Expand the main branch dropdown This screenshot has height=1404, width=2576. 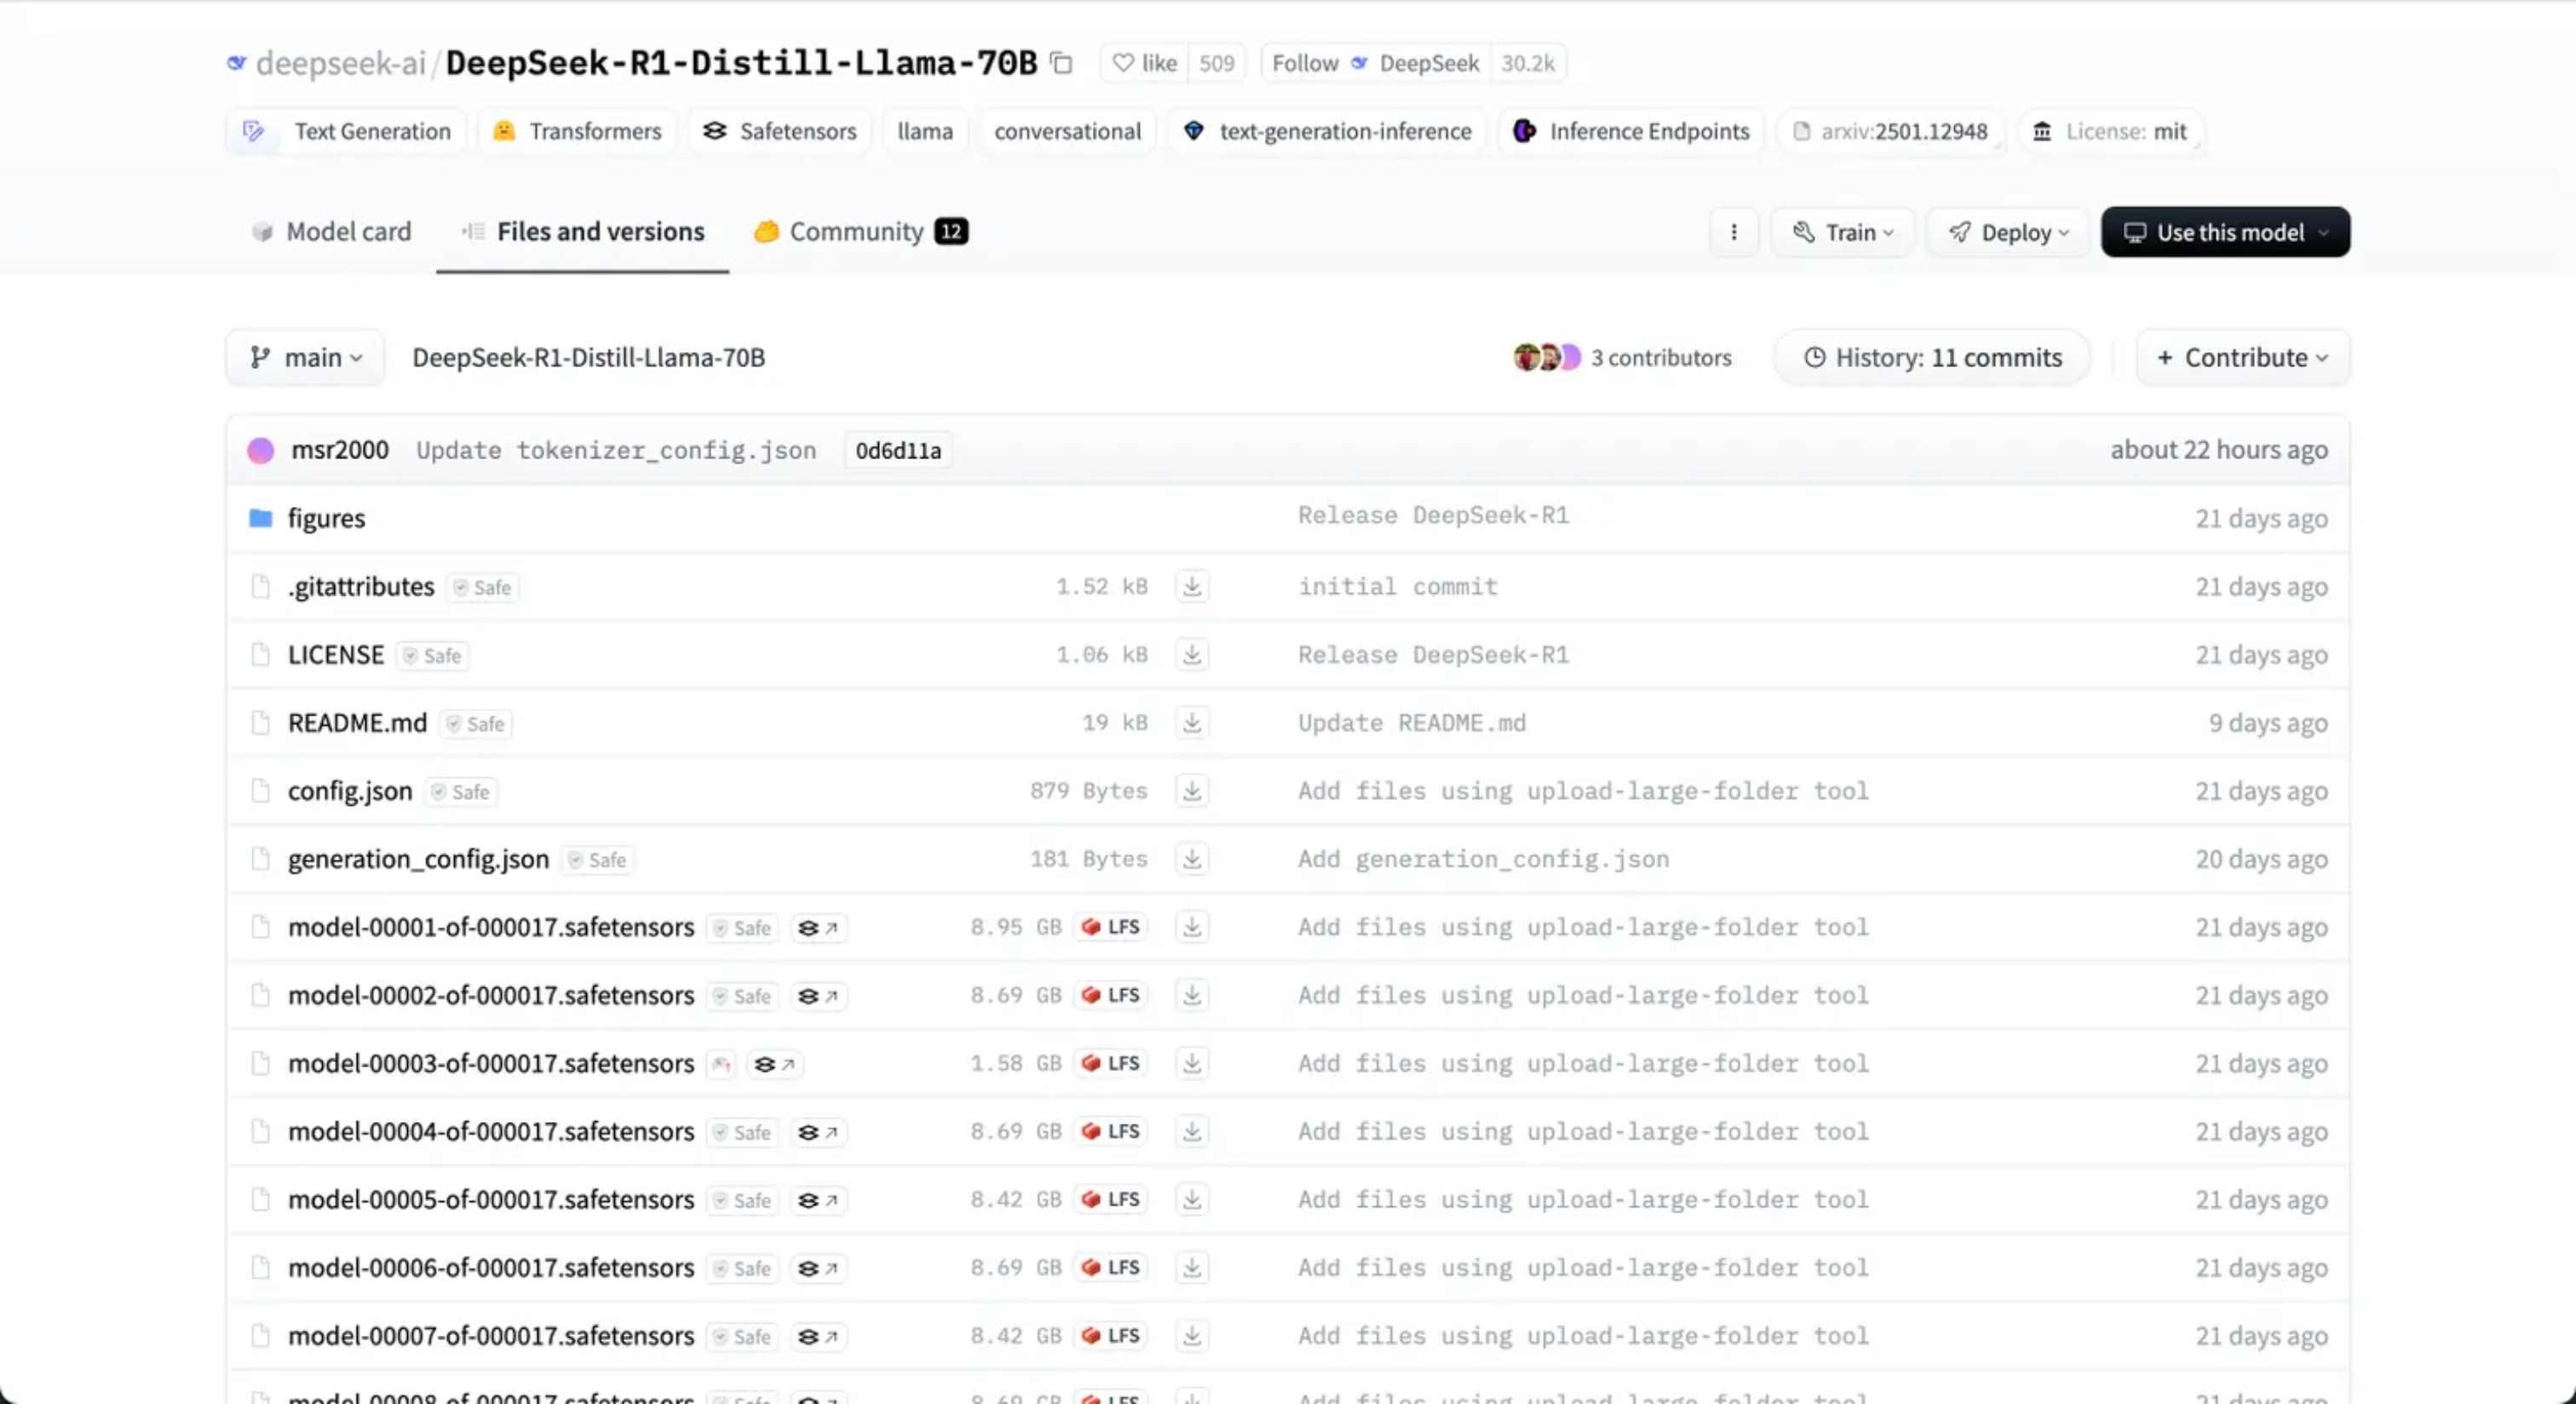tap(305, 358)
